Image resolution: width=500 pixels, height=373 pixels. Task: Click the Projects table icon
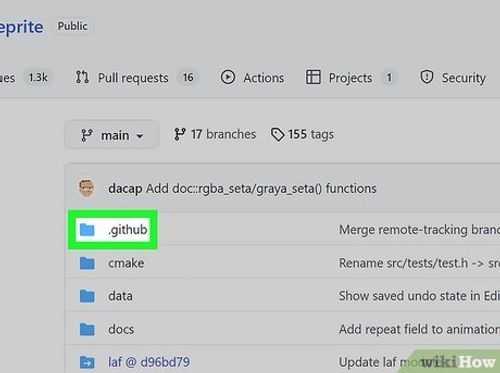313,77
